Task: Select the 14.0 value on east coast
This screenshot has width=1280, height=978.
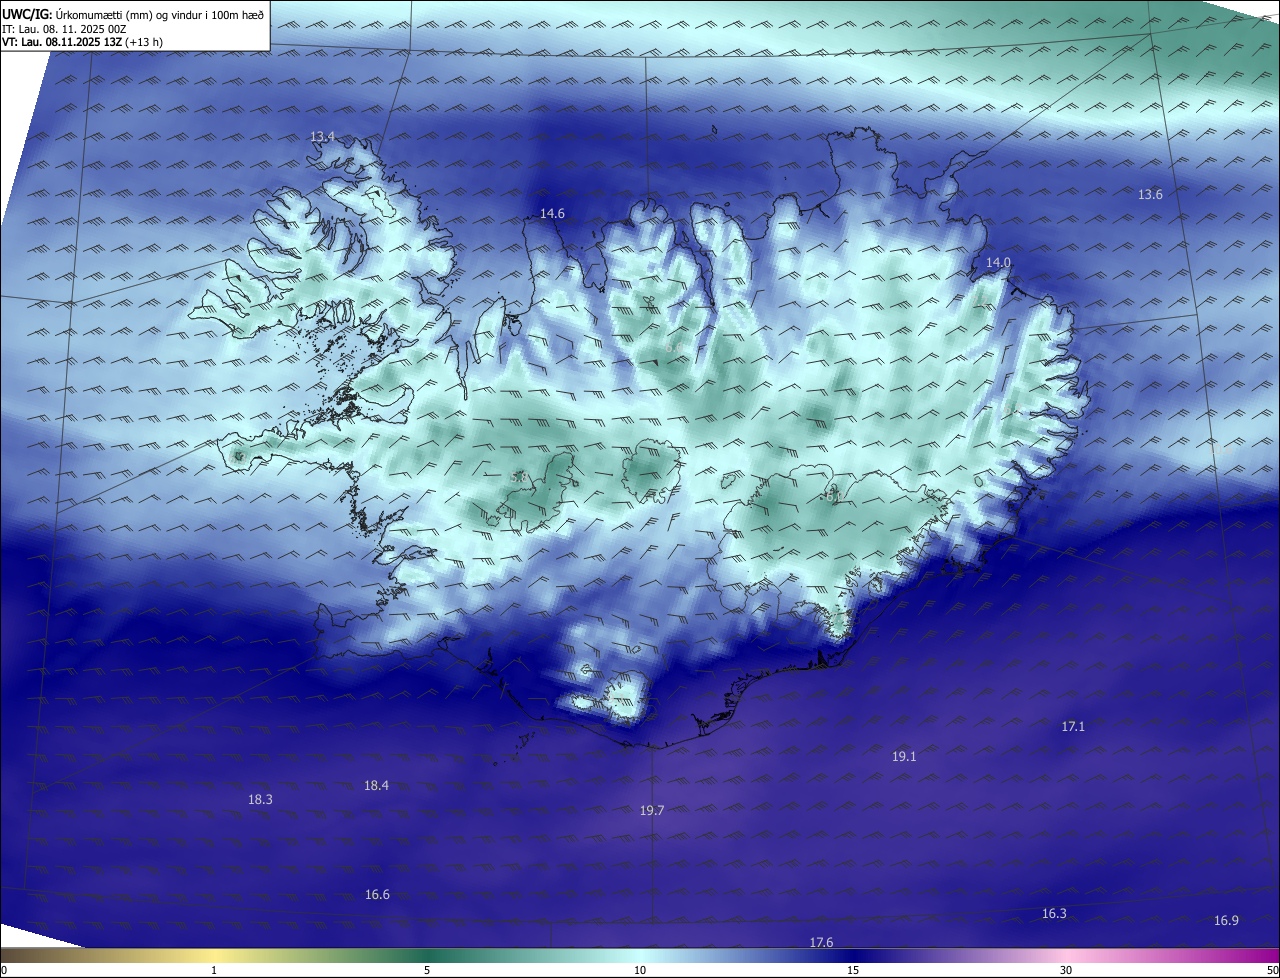Action: [998, 262]
